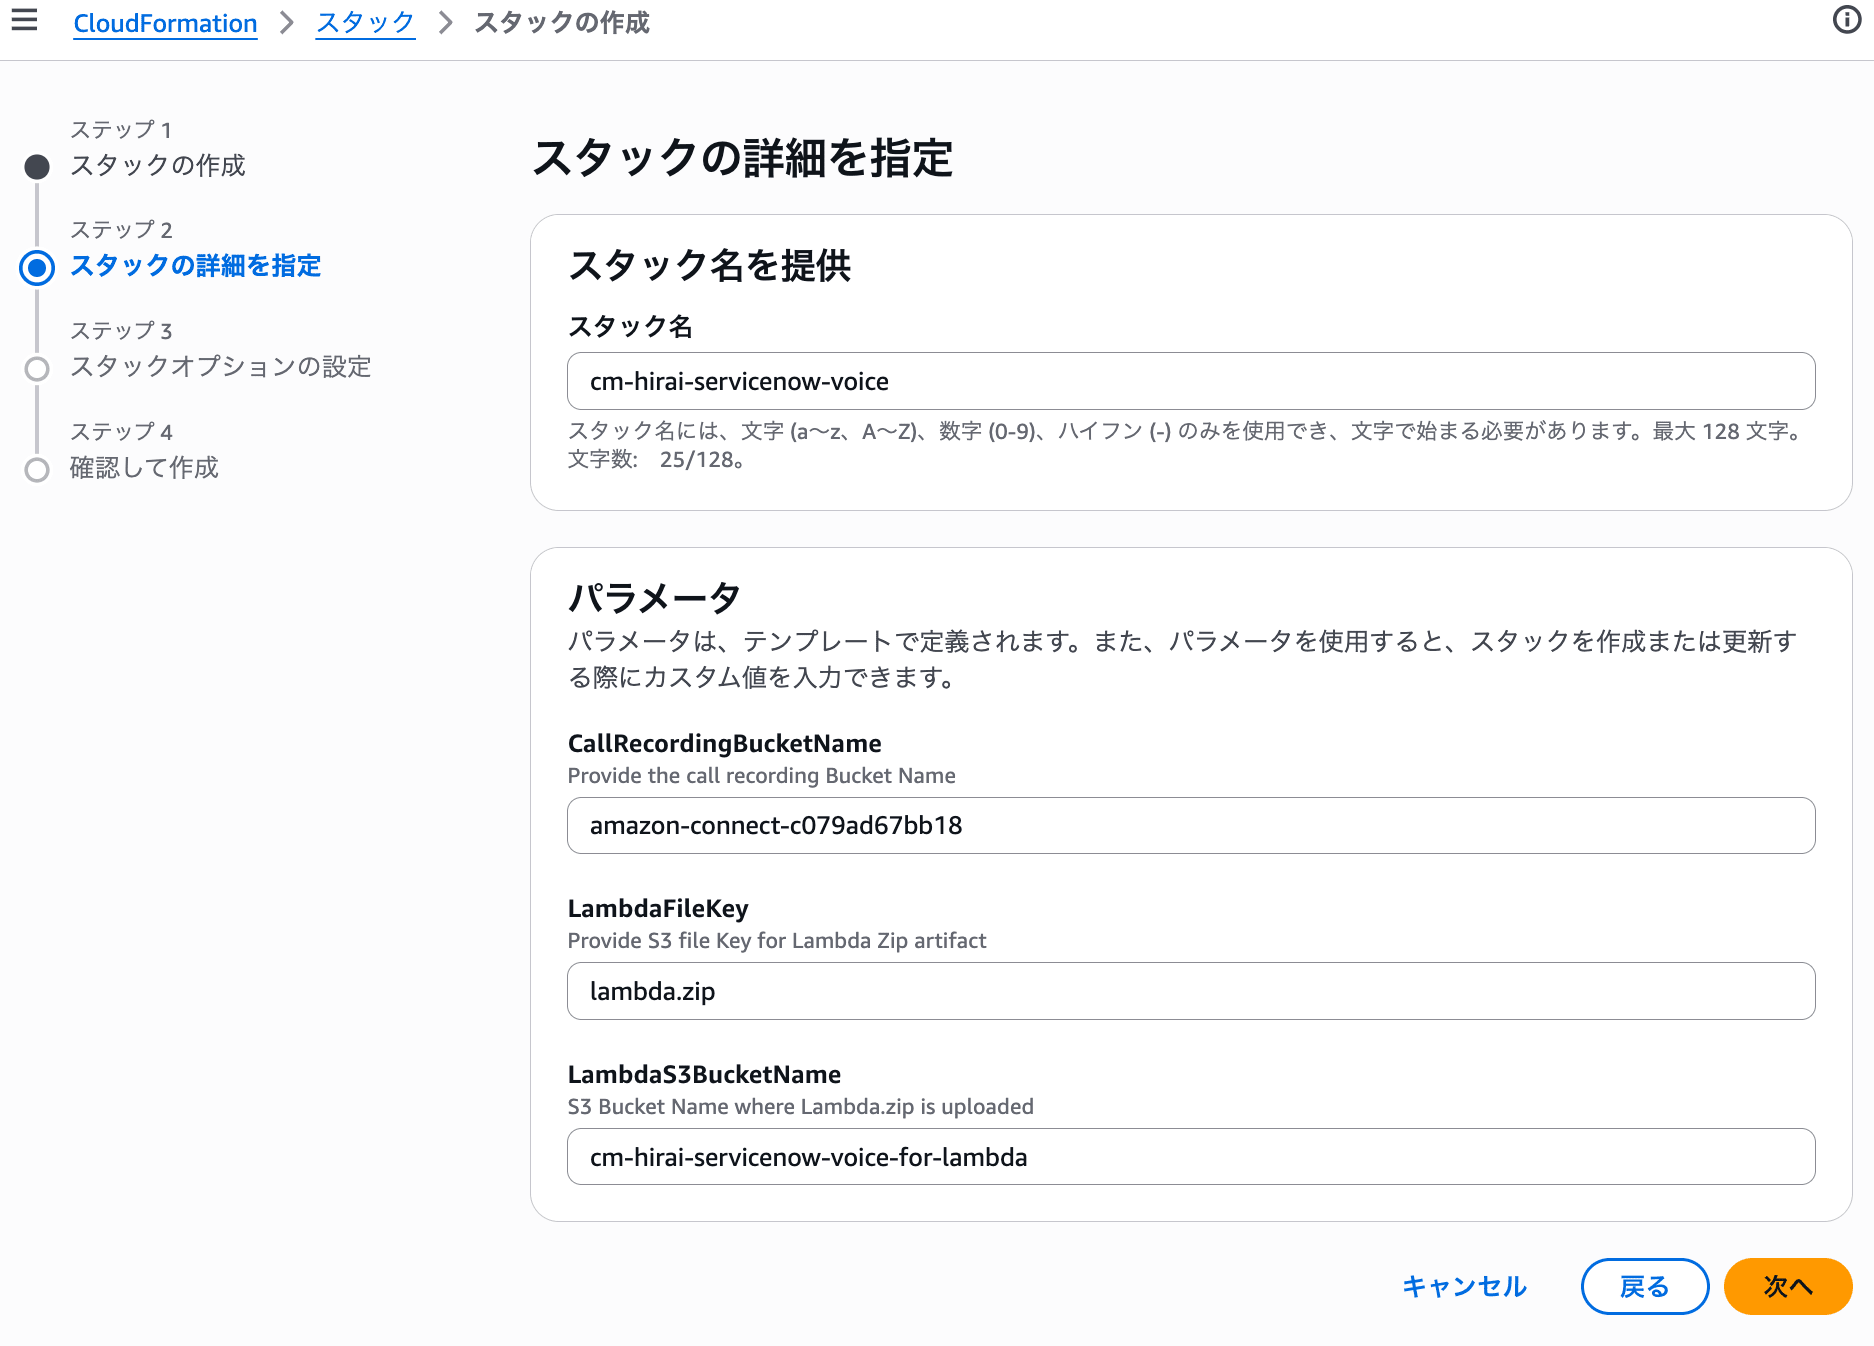The image size is (1874, 1346).
Task: Click the 戻る button
Action: [x=1645, y=1286]
